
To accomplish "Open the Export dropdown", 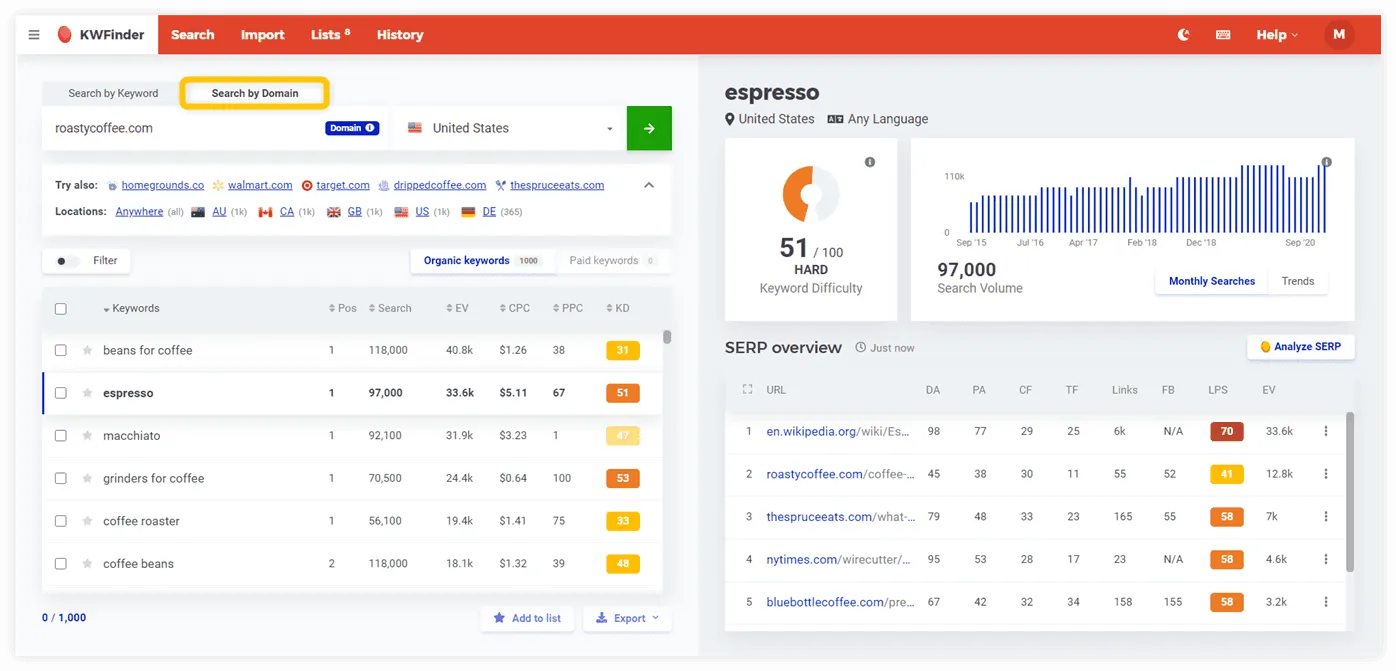I will click(627, 618).
